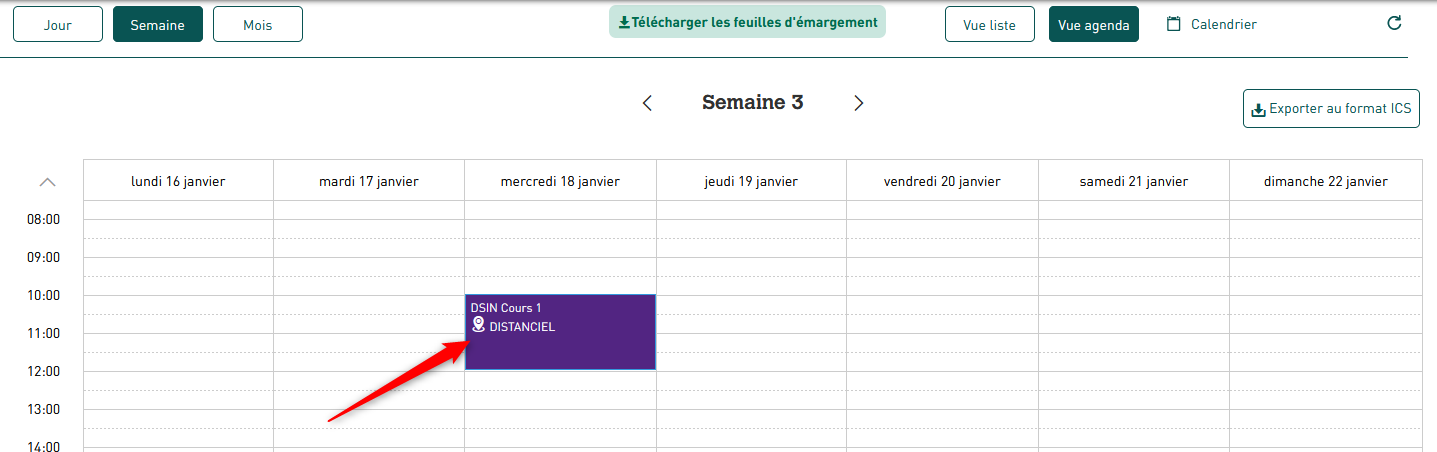Image resolution: width=1437 pixels, height=452 pixels.
Task: Click the jeudi 19 janvier header
Action: 751,181
